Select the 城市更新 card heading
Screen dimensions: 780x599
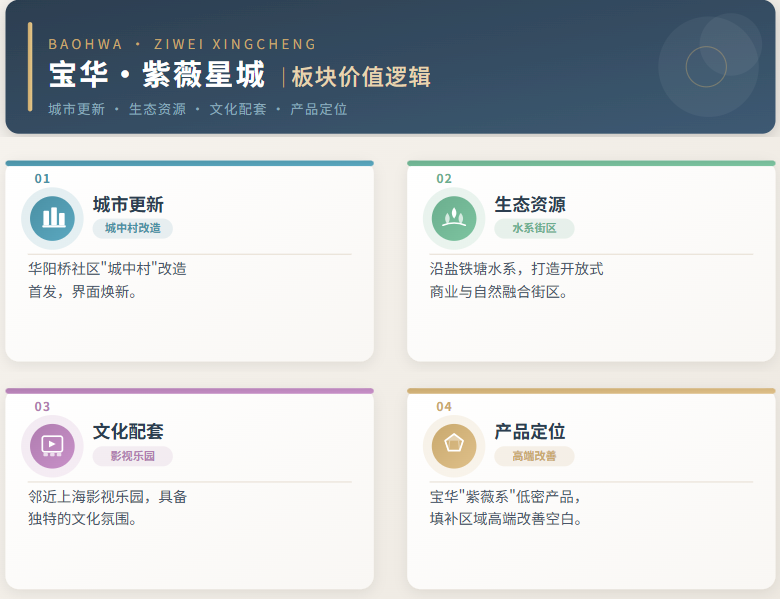click(x=128, y=204)
